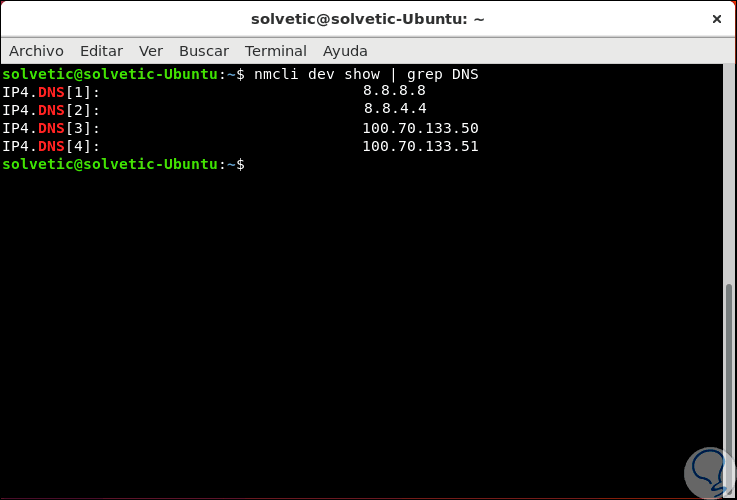Click the IP4.DNS[4]: label

pyautogui.click(x=51, y=147)
